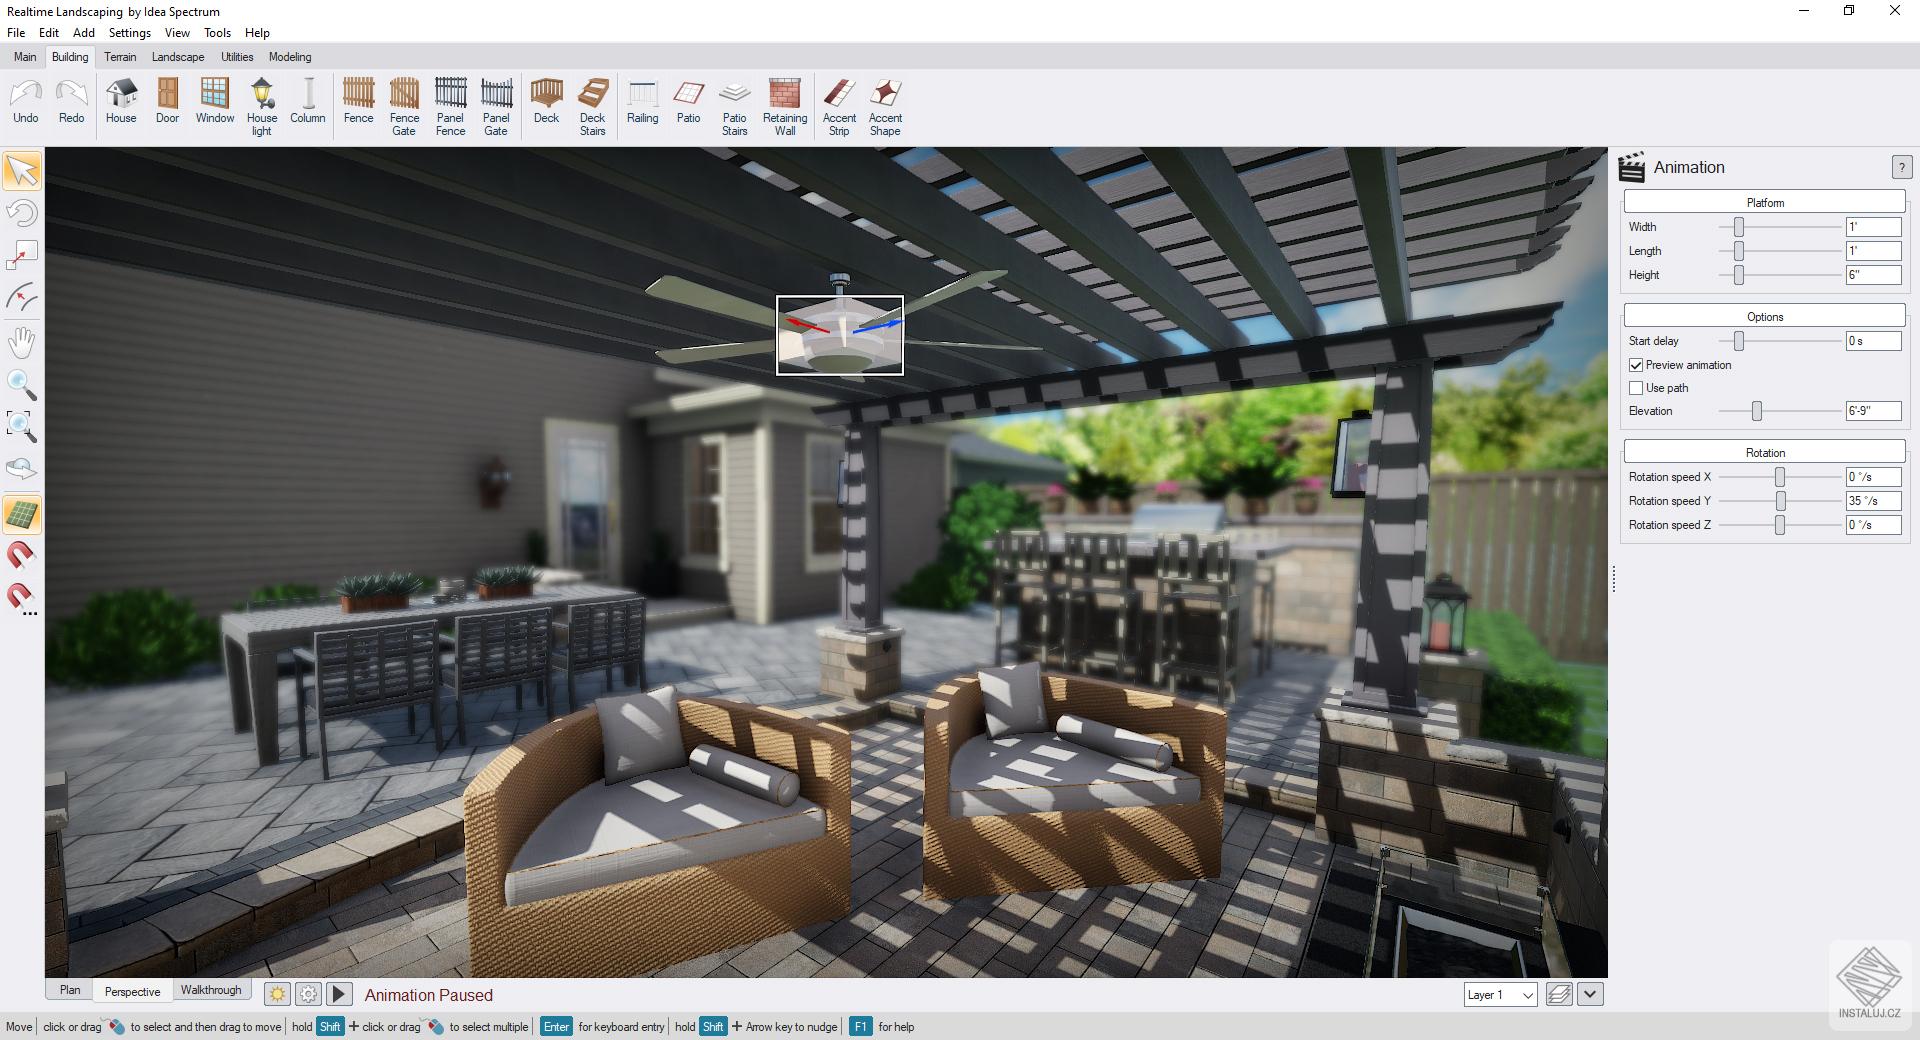Select the Deck Stairs tool

(593, 104)
